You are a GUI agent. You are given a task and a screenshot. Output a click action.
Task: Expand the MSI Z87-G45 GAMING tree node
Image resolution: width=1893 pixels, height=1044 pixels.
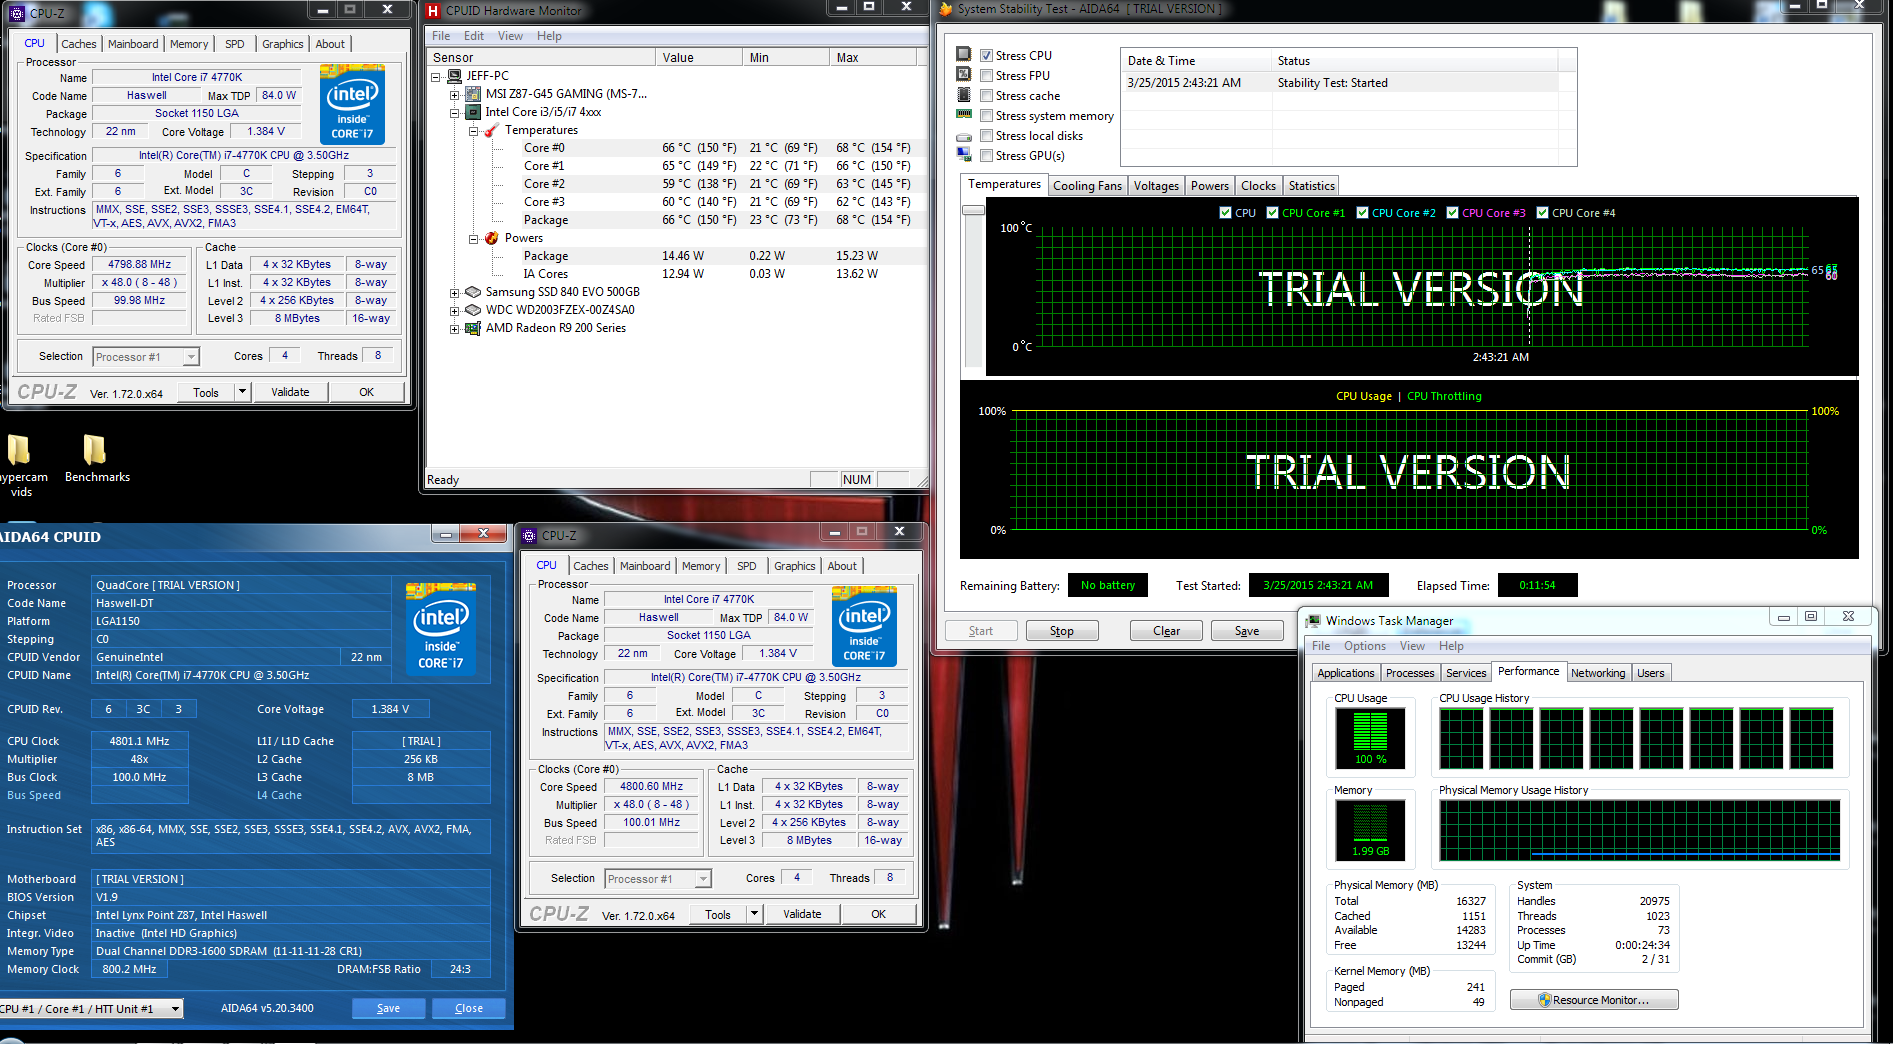click(x=455, y=95)
